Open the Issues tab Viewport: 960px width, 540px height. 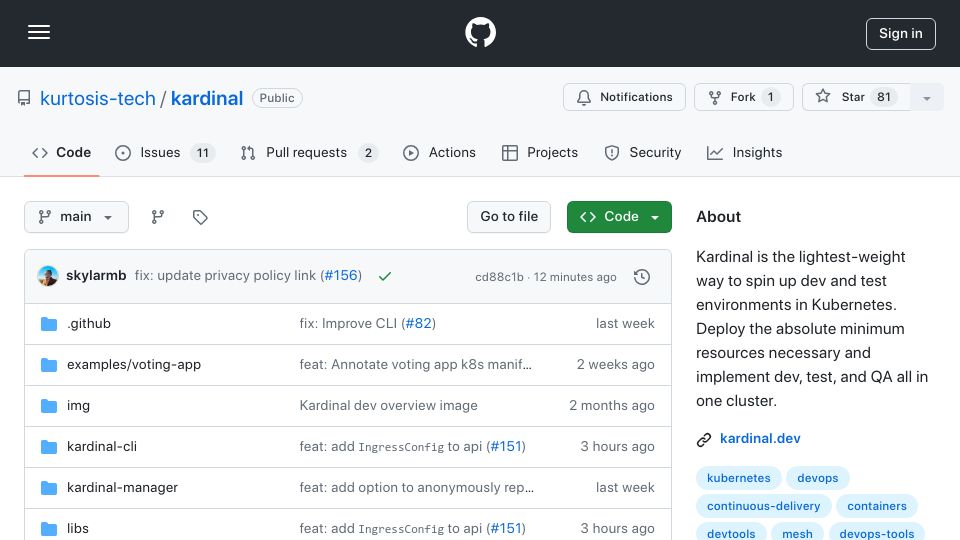click(165, 152)
